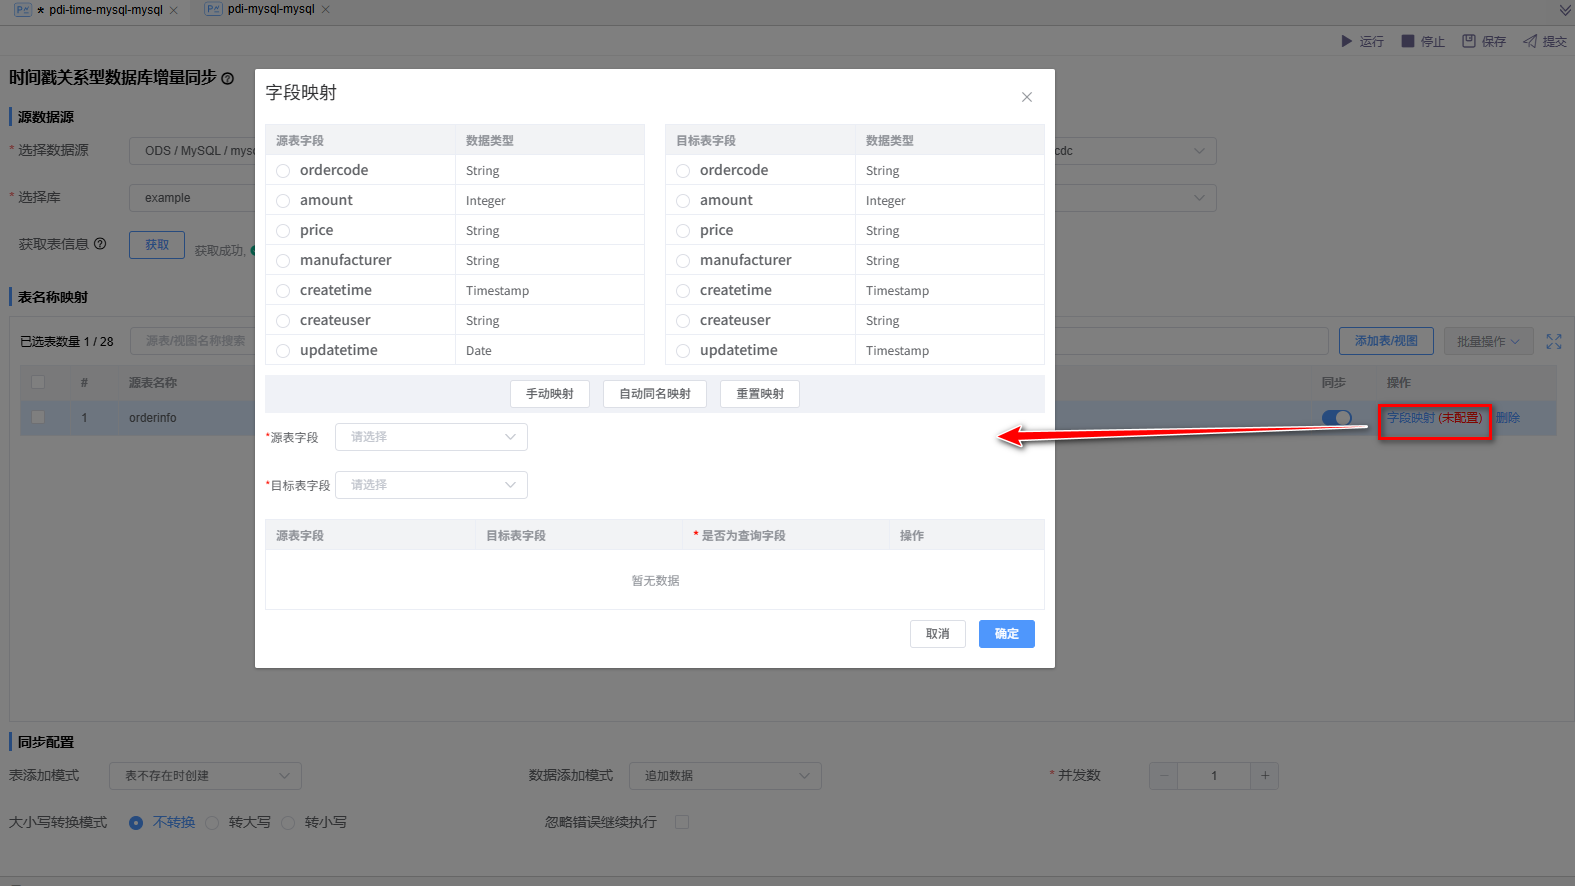
Task: Select source field ordercode radio button
Action: [x=283, y=171]
